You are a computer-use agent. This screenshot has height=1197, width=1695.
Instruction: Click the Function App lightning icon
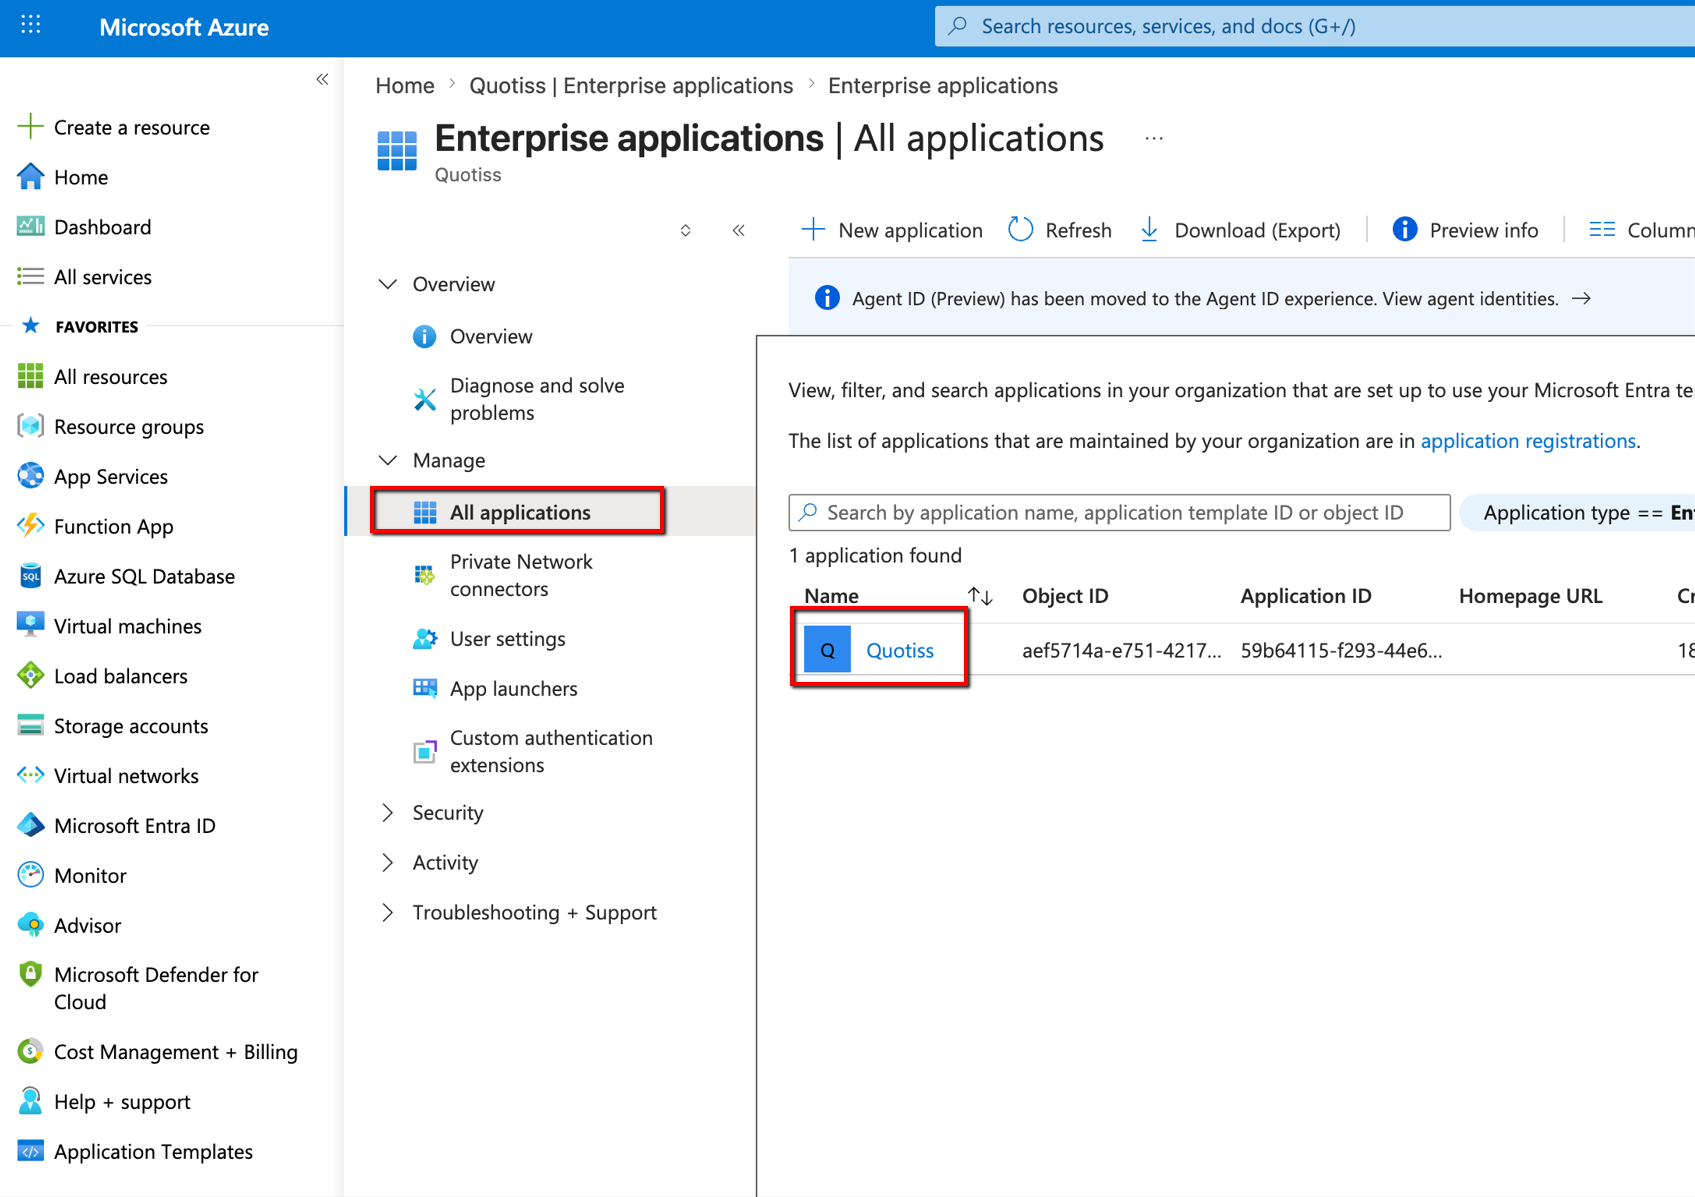(x=31, y=526)
